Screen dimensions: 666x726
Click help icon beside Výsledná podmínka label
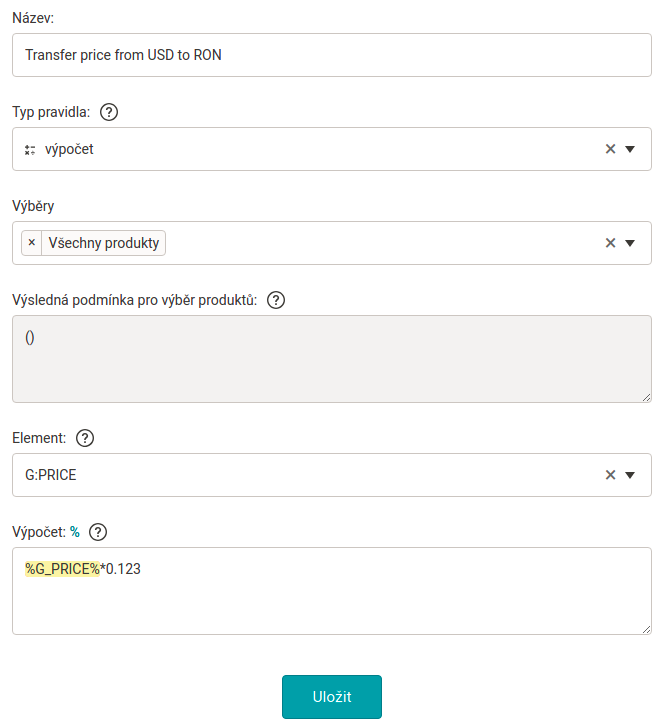[277, 300]
